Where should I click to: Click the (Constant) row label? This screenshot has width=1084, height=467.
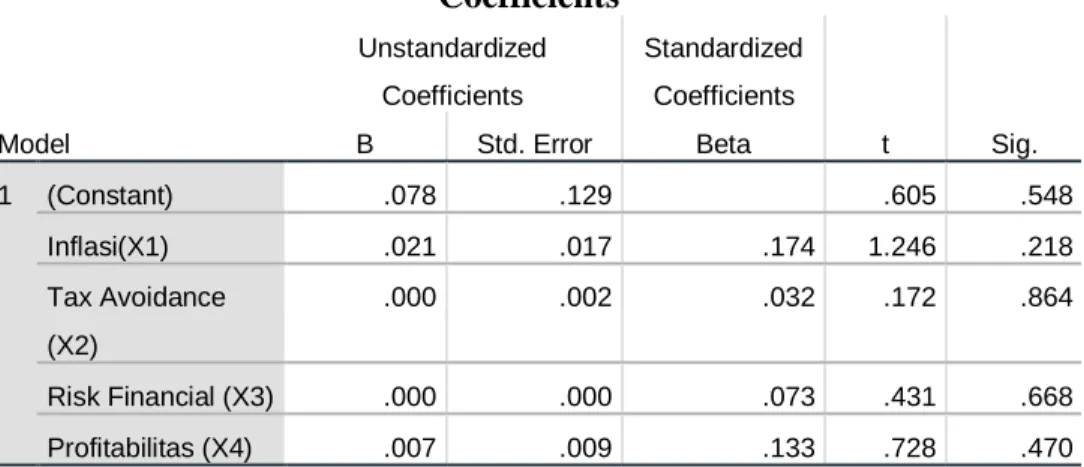[x=109, y=197]
